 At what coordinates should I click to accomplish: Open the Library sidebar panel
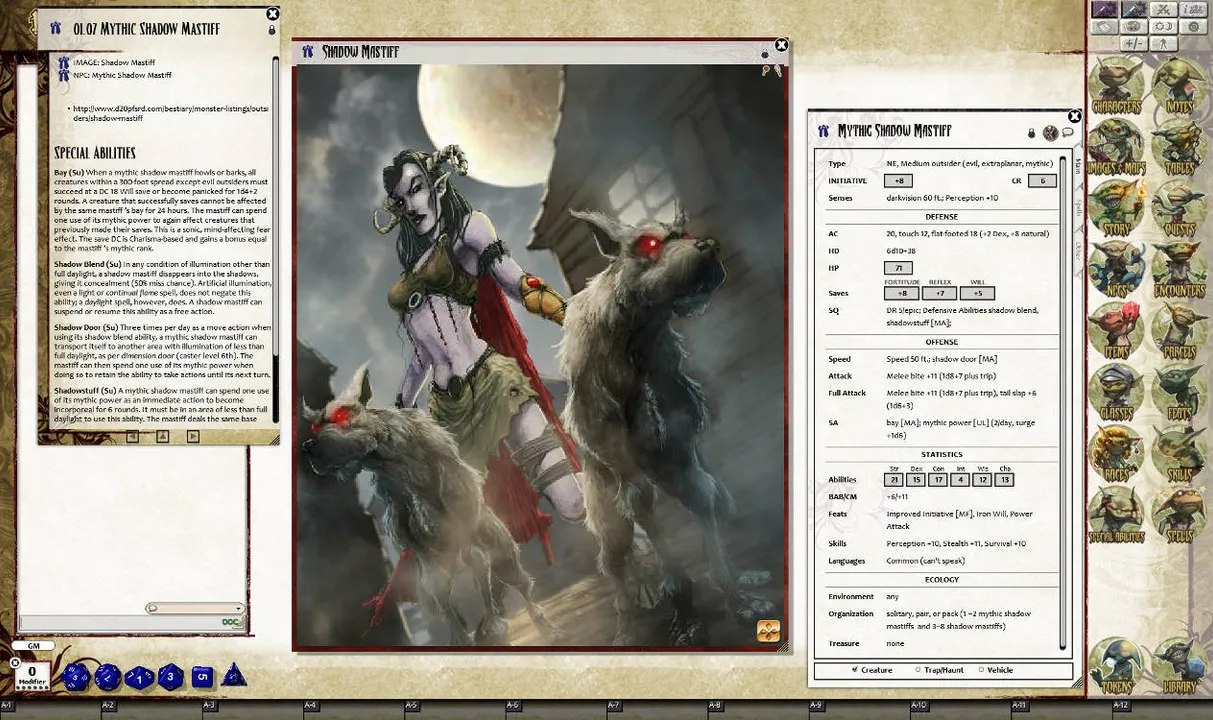pyautogui.click(x=1178, y=667)
